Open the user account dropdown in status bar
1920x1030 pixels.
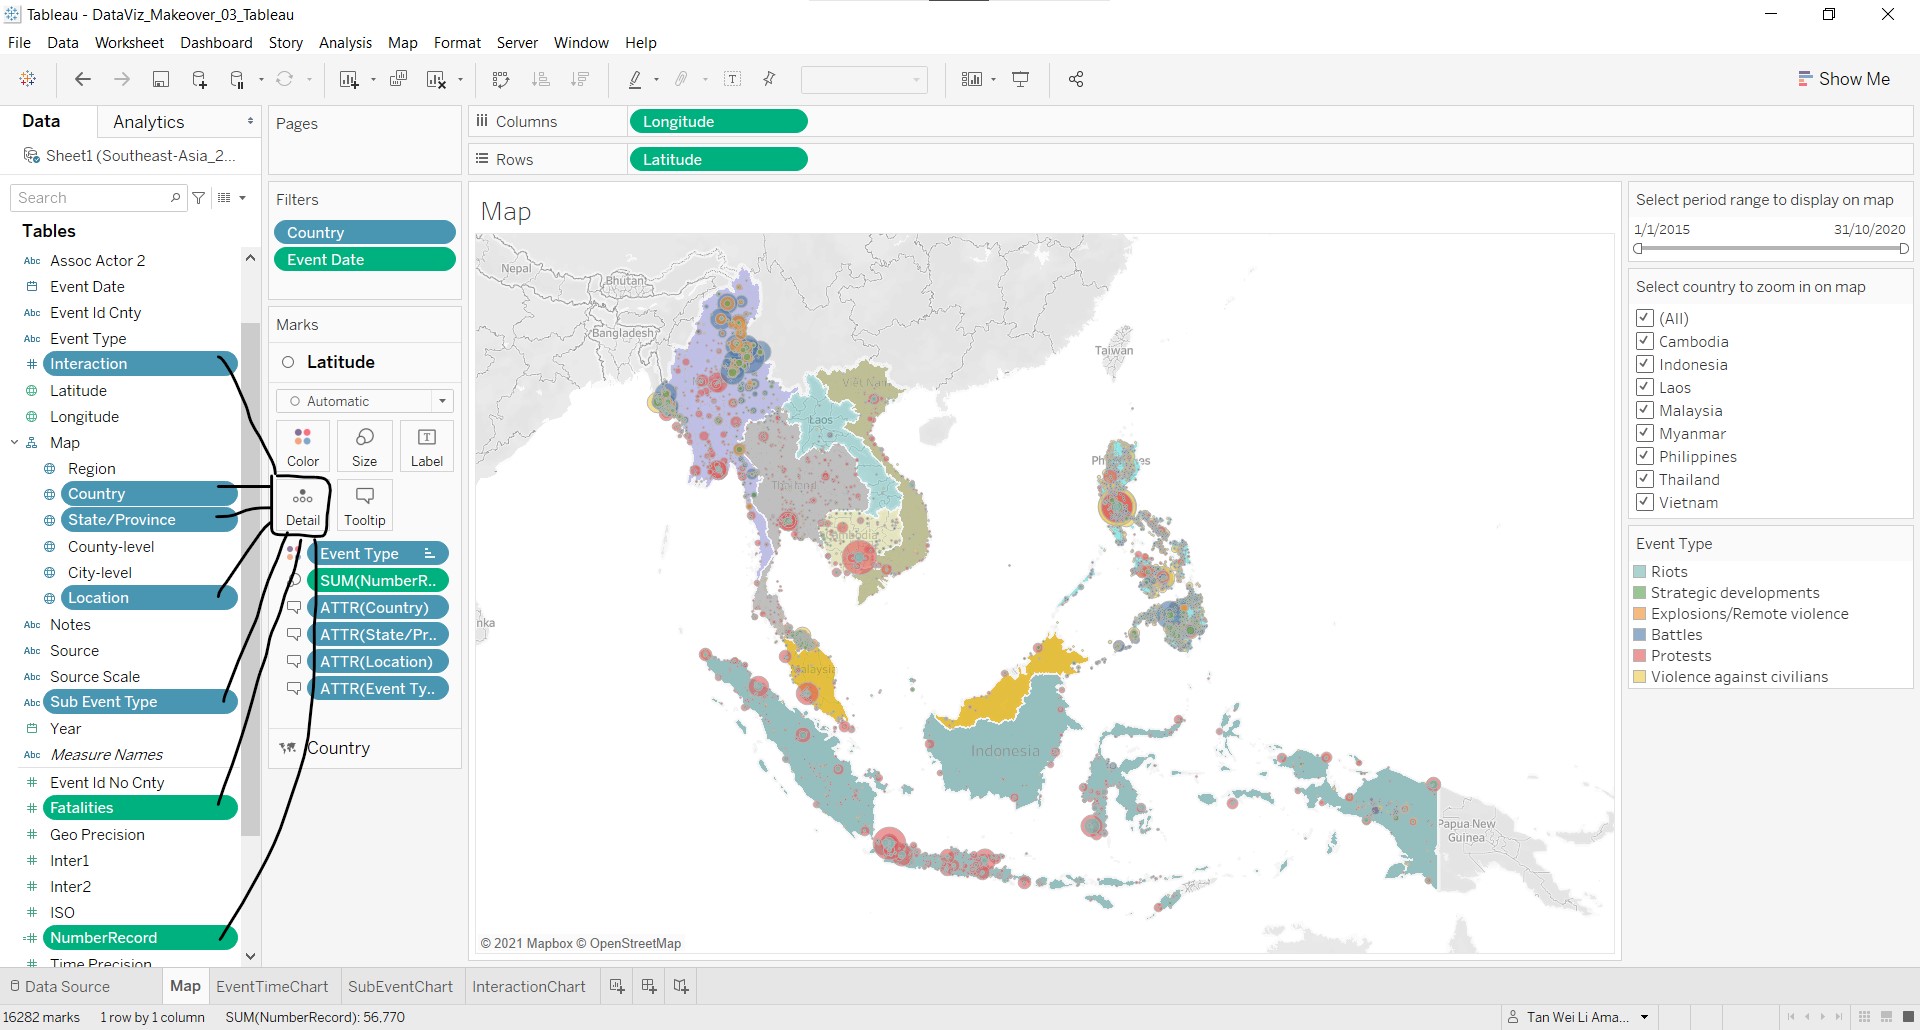click(x=1644, y=1017)
